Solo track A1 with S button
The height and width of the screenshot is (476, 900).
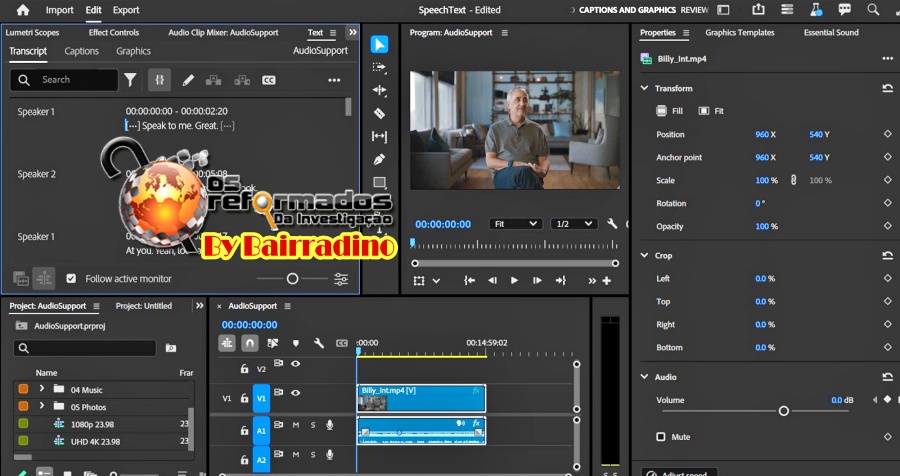click(313, 425)
